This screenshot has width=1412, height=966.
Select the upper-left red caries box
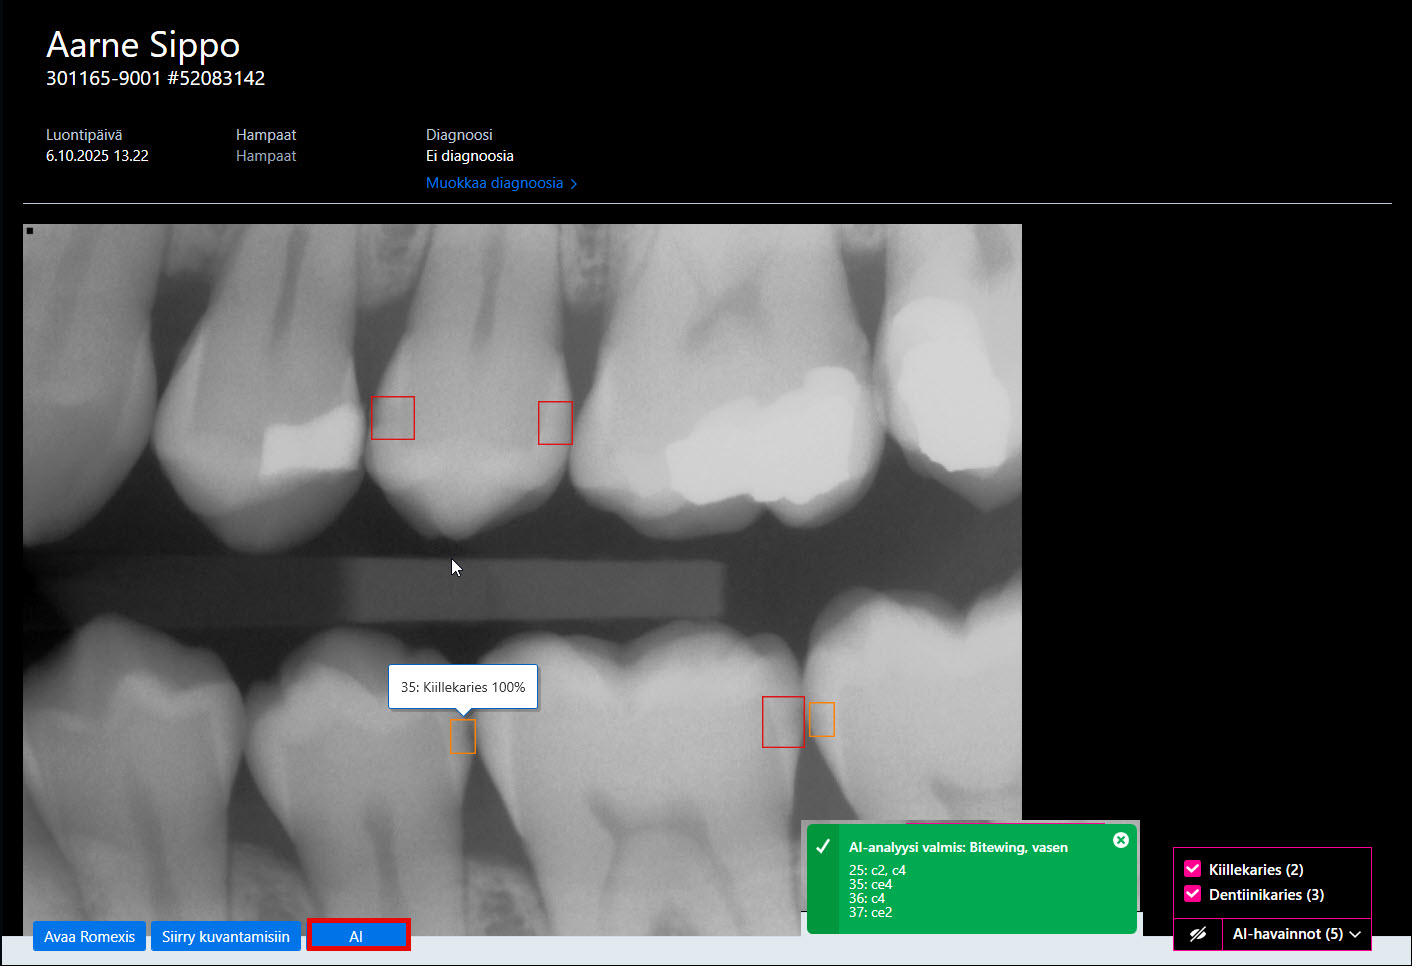(393, 418)
